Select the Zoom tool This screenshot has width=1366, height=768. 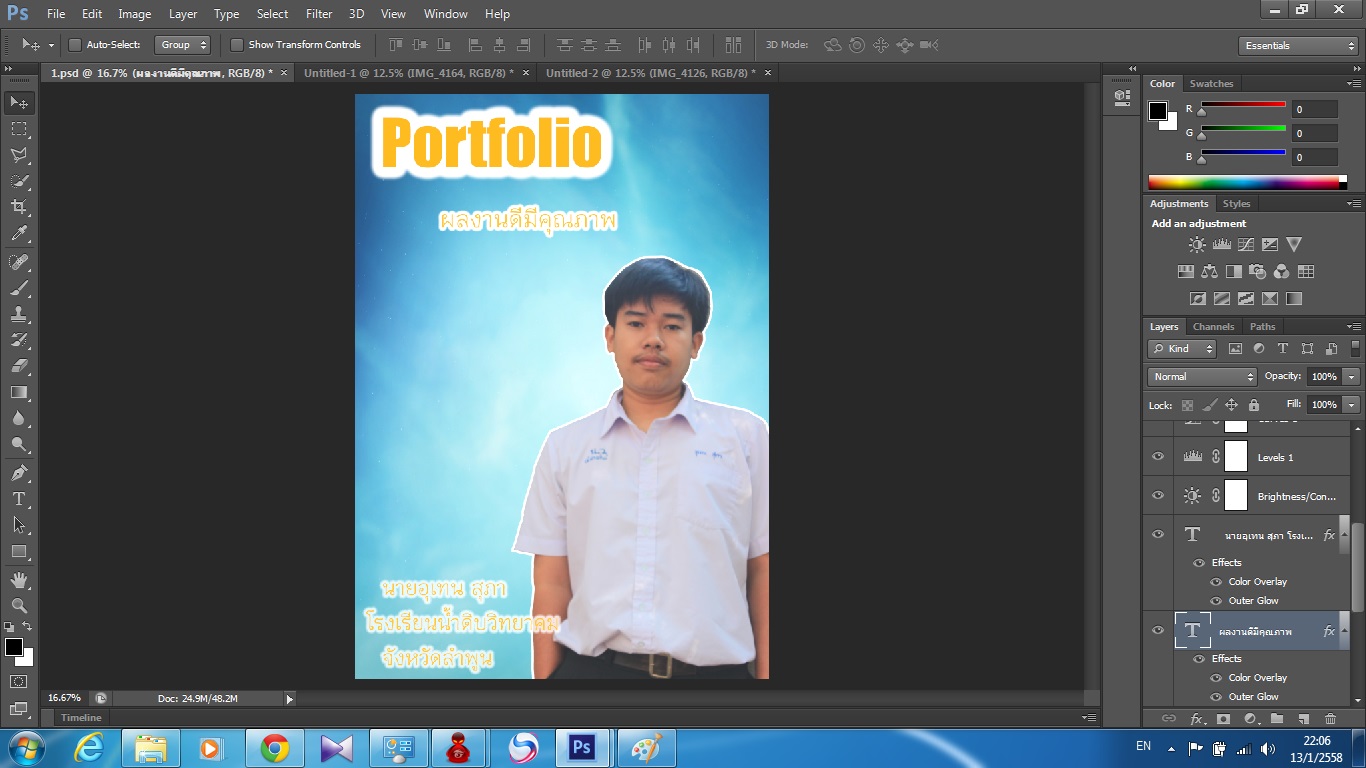tap(19, 606)
